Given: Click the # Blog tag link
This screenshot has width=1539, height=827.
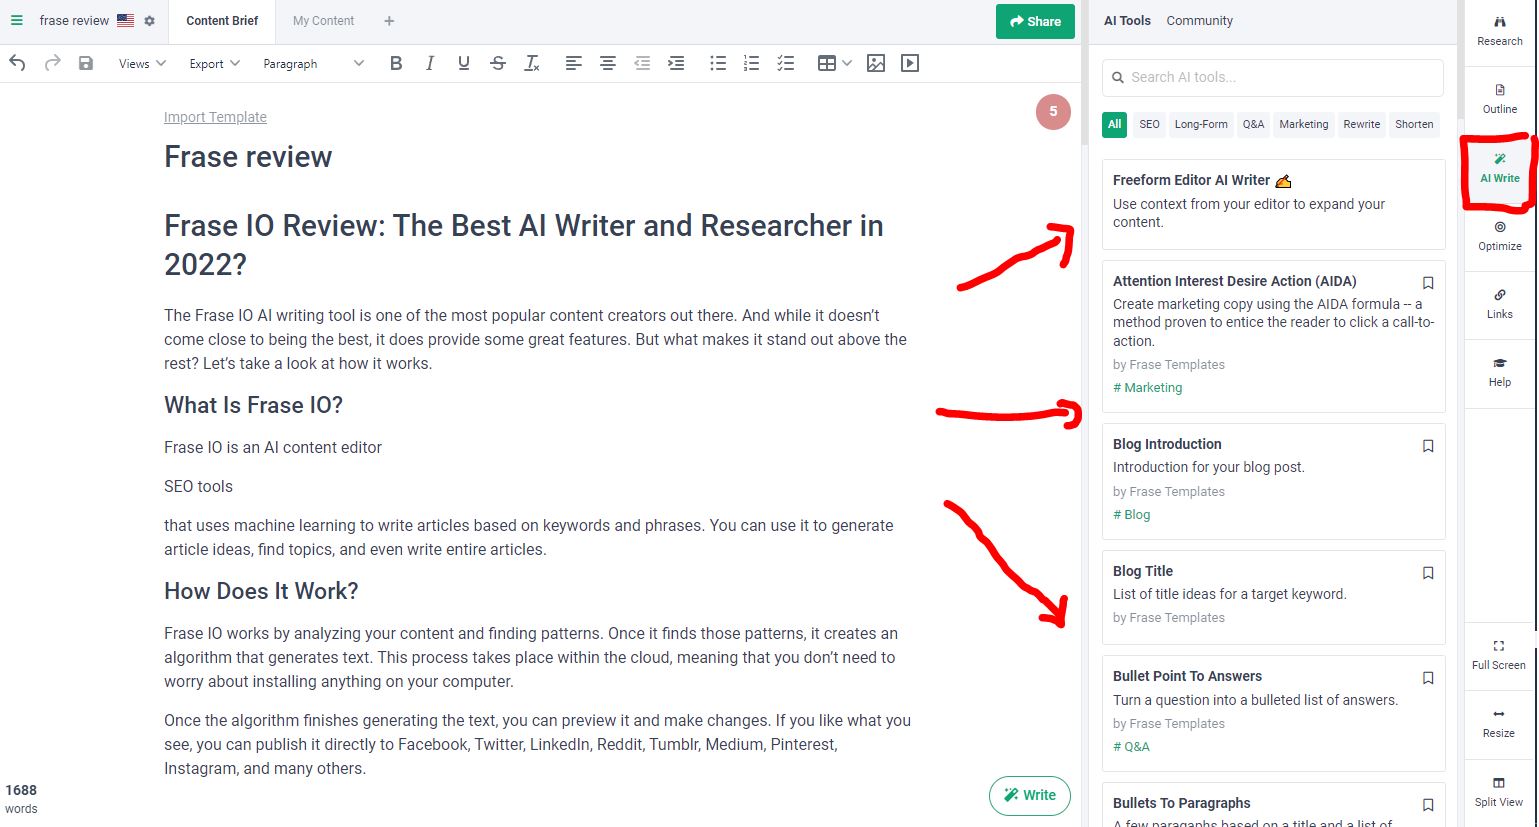Looking at the screenshot, I should point(1132,515).
